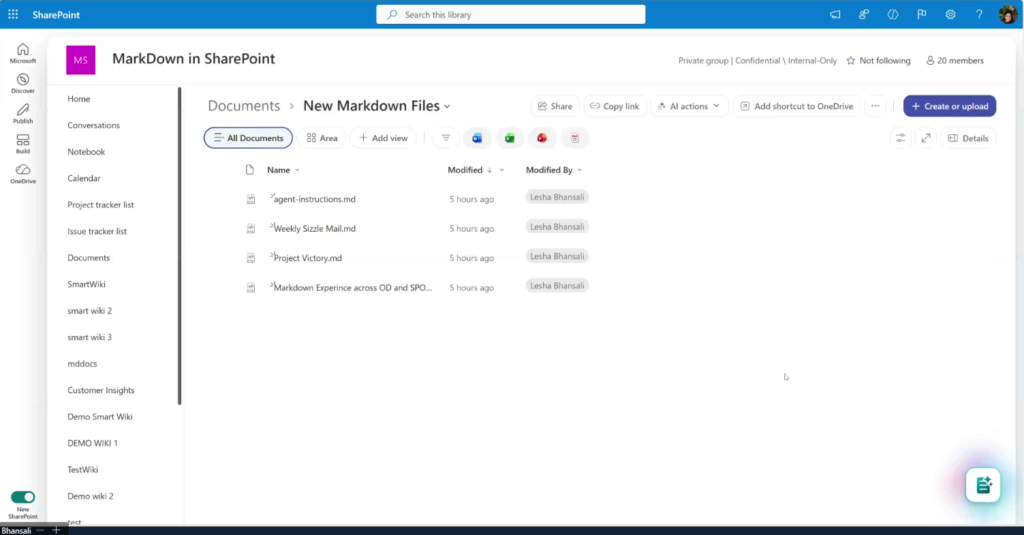Viewport: 1024px width, 535px height.
Task: Toggle Not following star for site
Action: coord(878,61)
